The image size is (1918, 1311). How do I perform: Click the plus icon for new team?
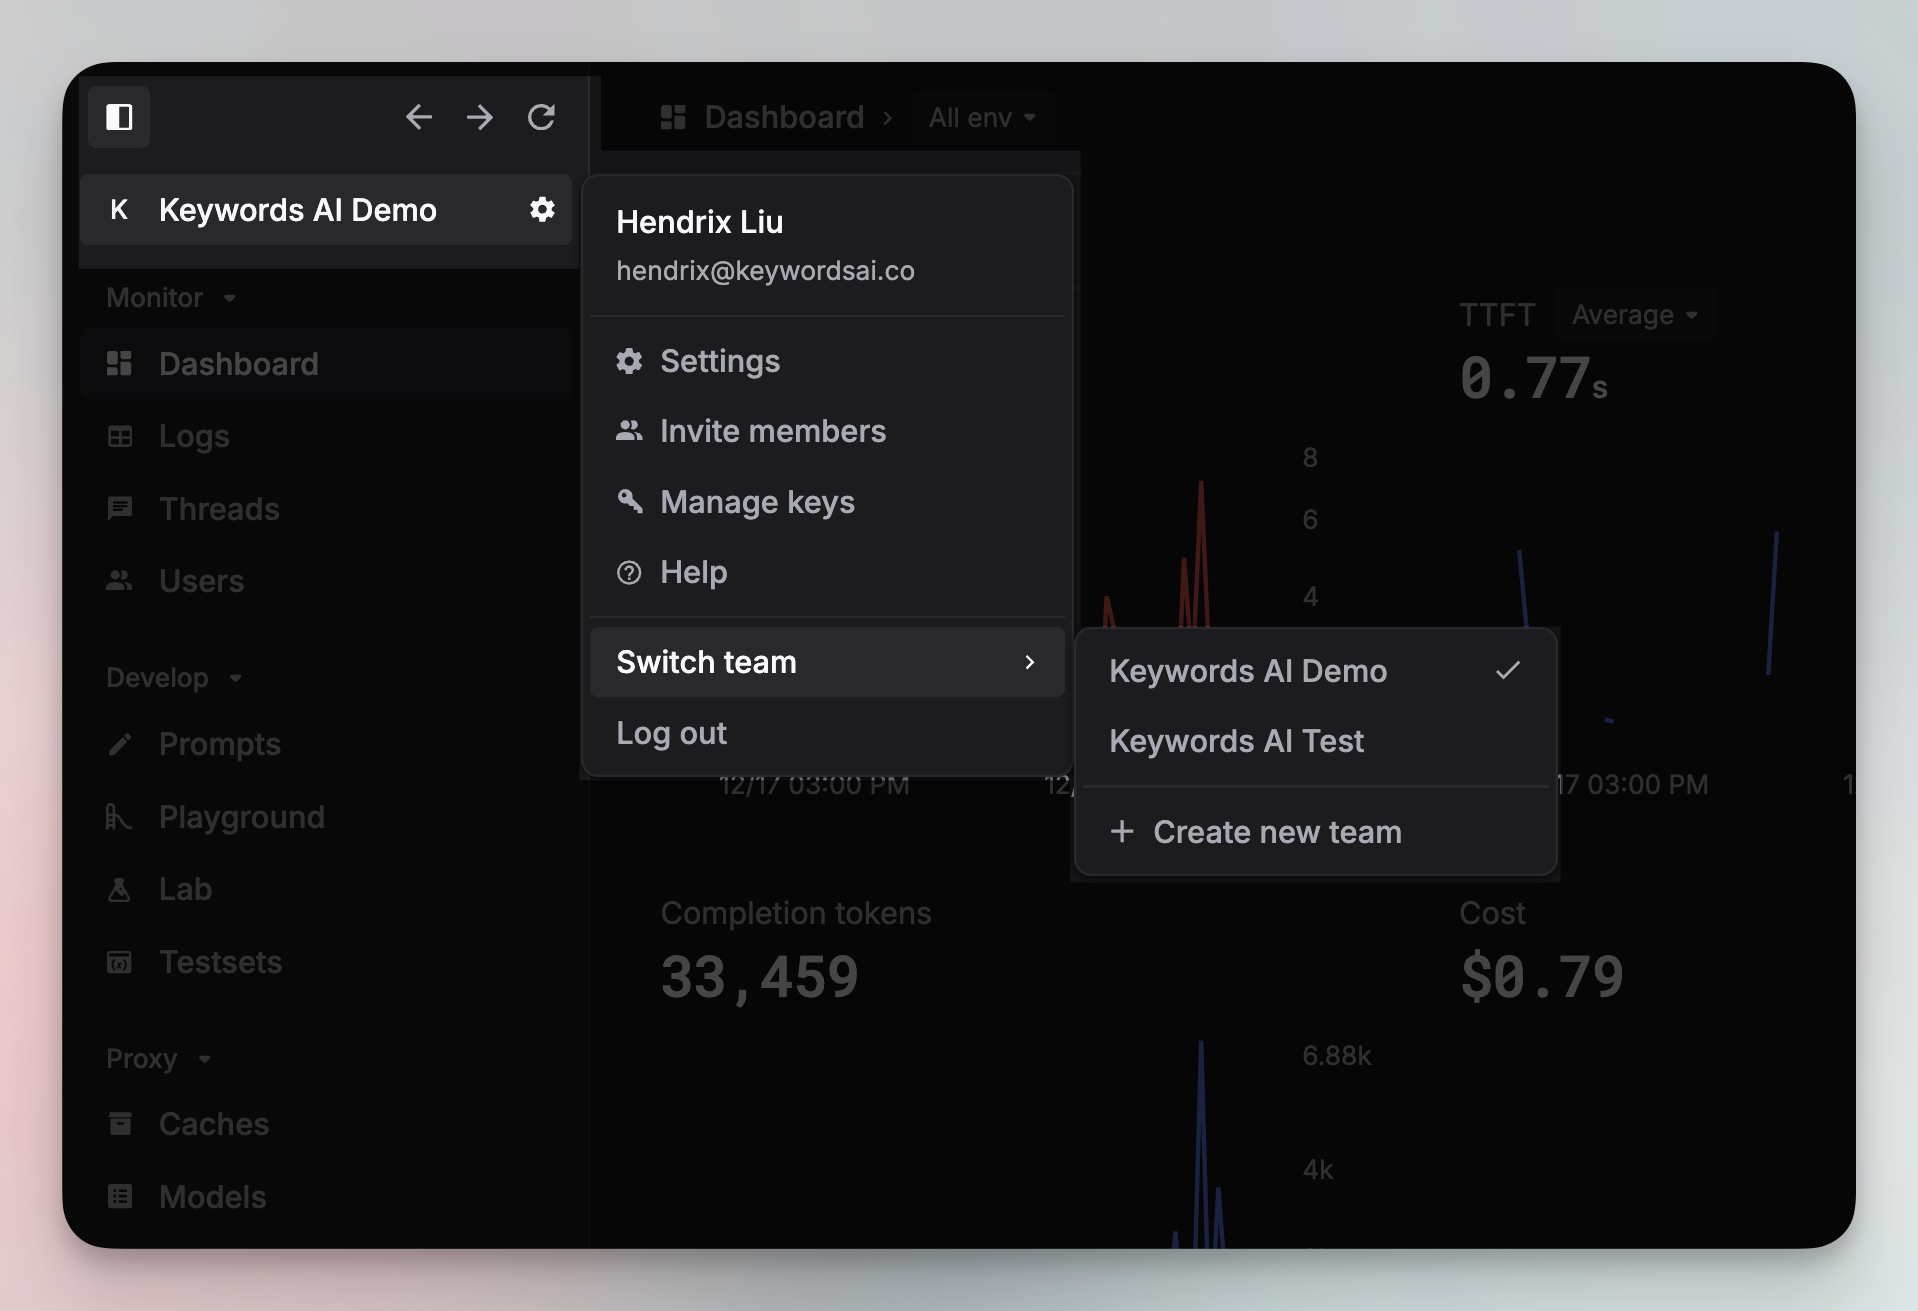(1122, 831)
